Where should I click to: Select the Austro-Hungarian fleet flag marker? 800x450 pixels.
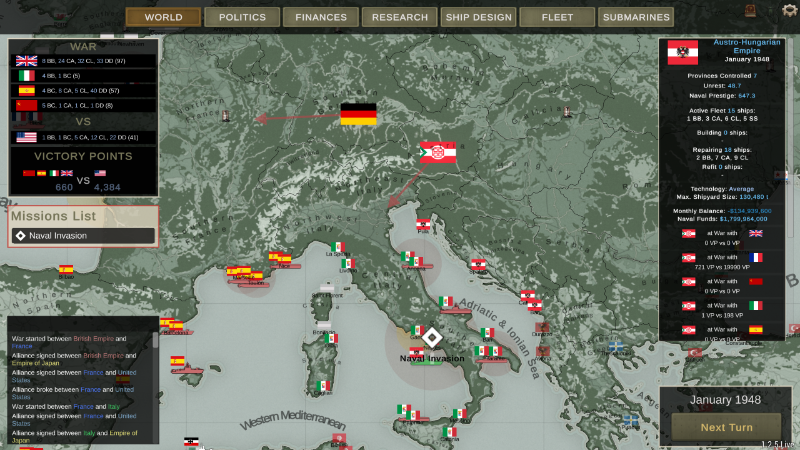(x=437, y=153)
